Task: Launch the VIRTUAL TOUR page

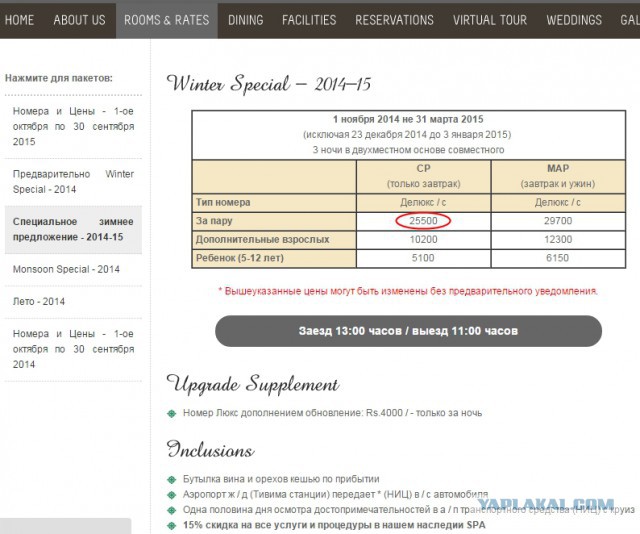Action: tap(490, 20)
